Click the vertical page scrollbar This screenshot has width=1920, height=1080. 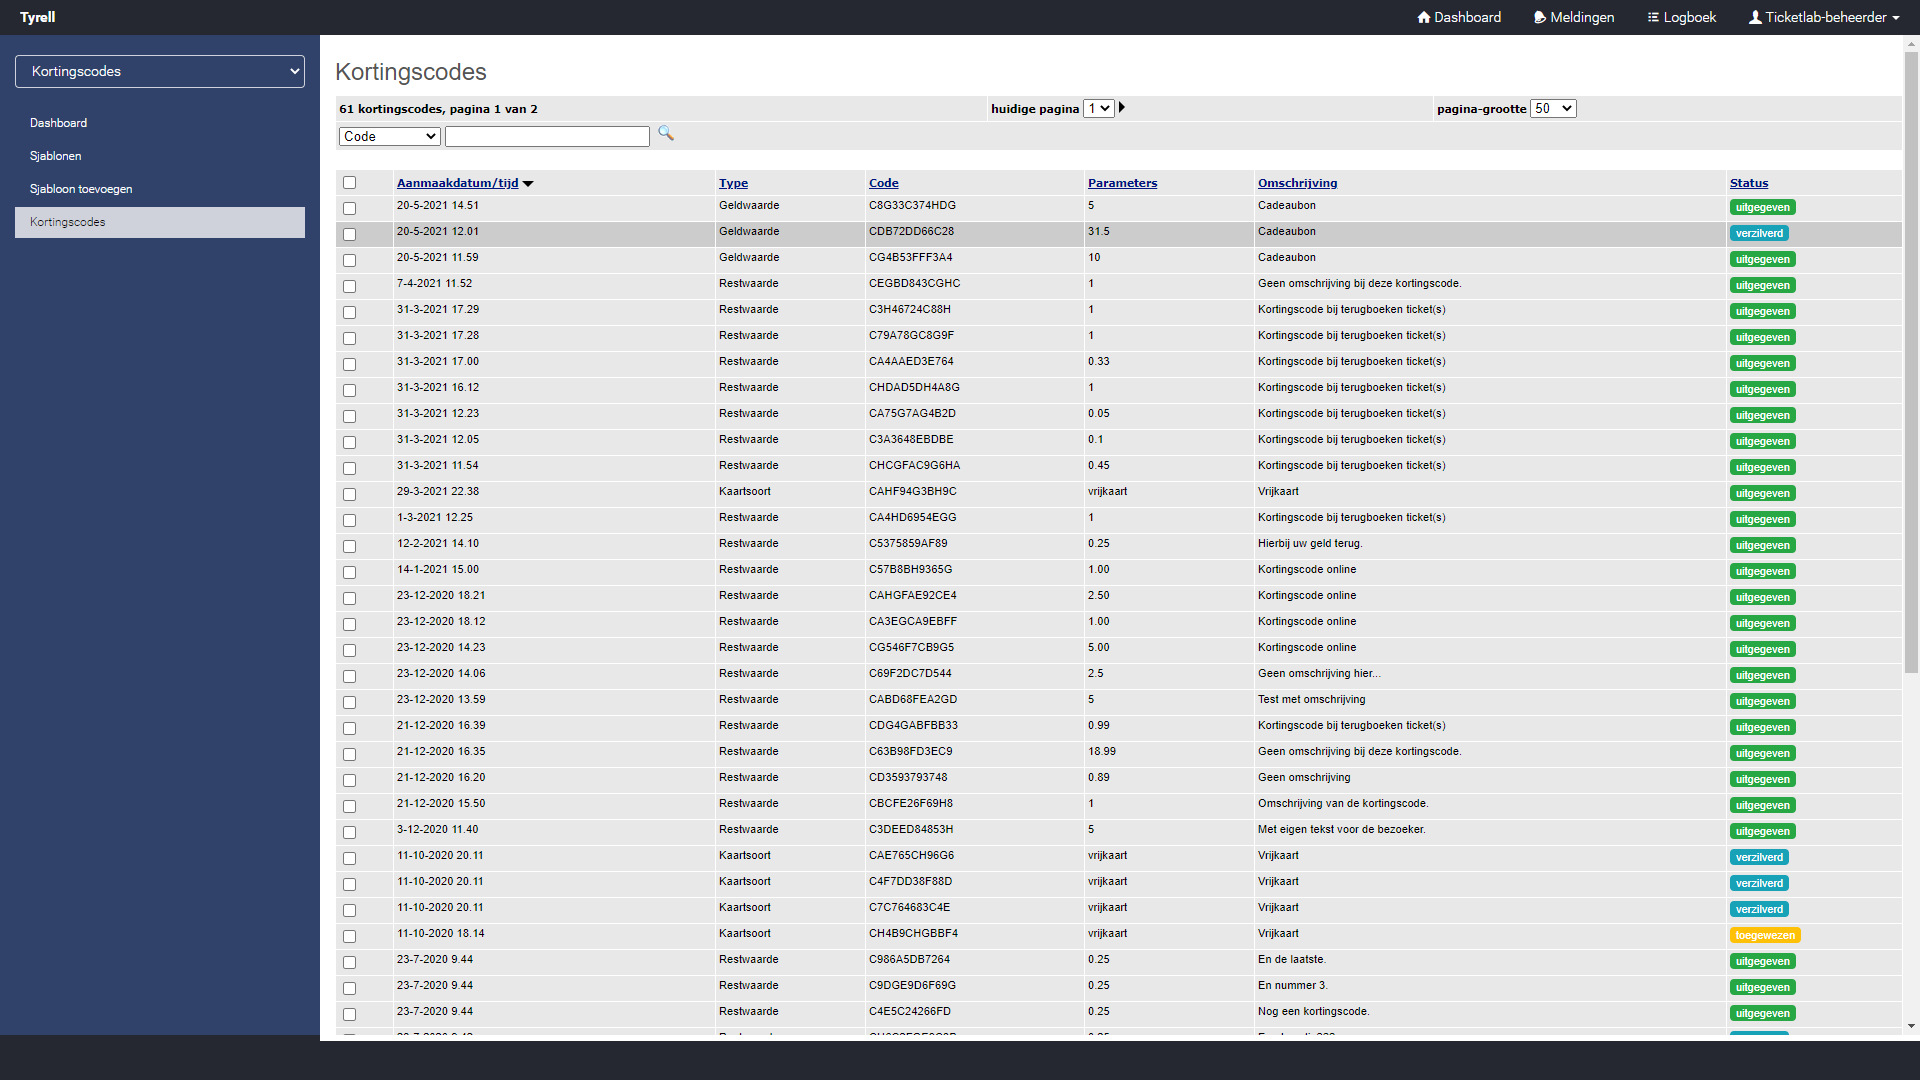pyautogui.click(x=1911, y=362)
